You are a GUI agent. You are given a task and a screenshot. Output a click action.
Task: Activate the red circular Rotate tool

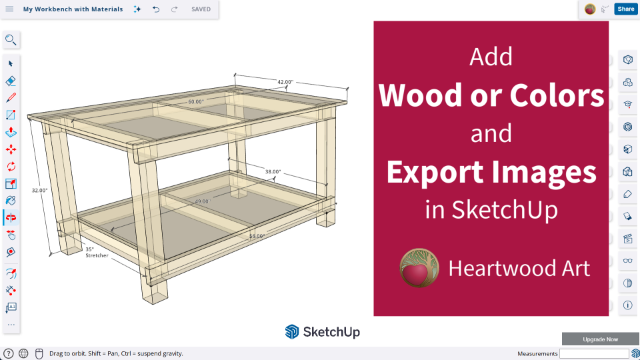tap(11, 167)
